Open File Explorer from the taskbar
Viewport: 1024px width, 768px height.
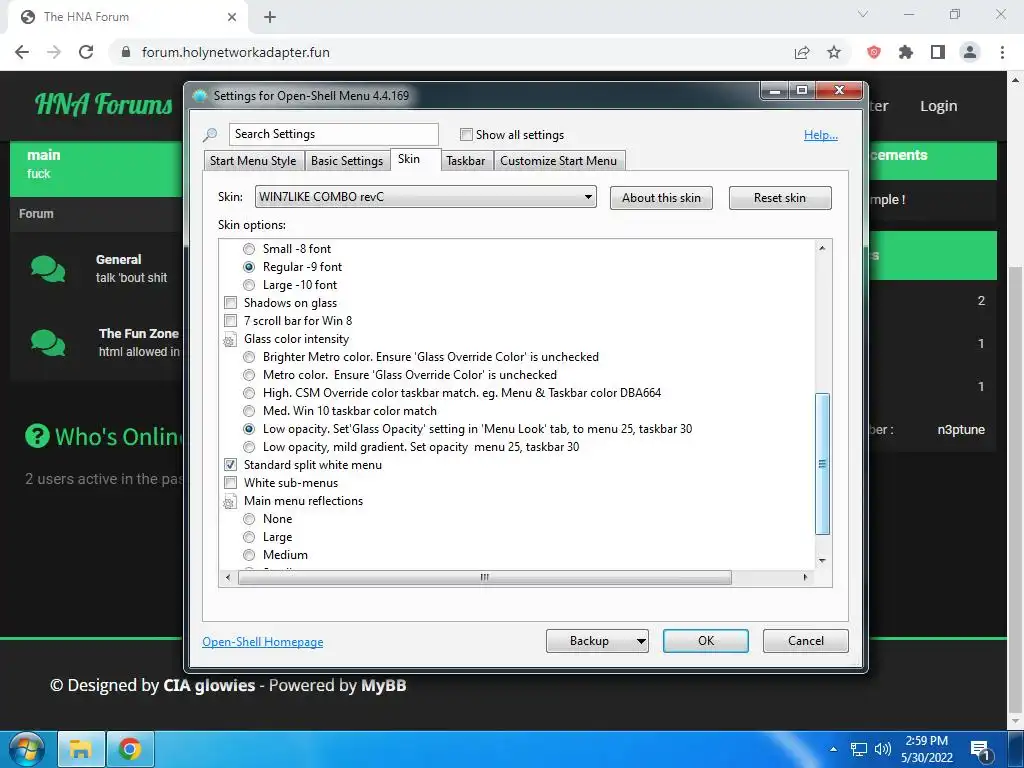(81, 749)
